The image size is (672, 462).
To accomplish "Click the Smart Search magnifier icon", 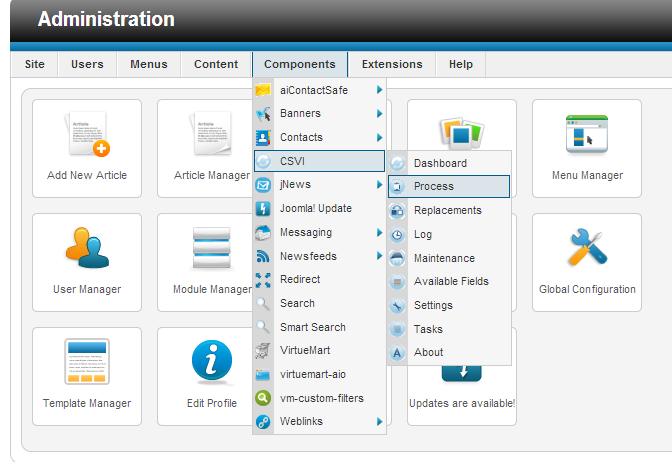I will 263,327.
